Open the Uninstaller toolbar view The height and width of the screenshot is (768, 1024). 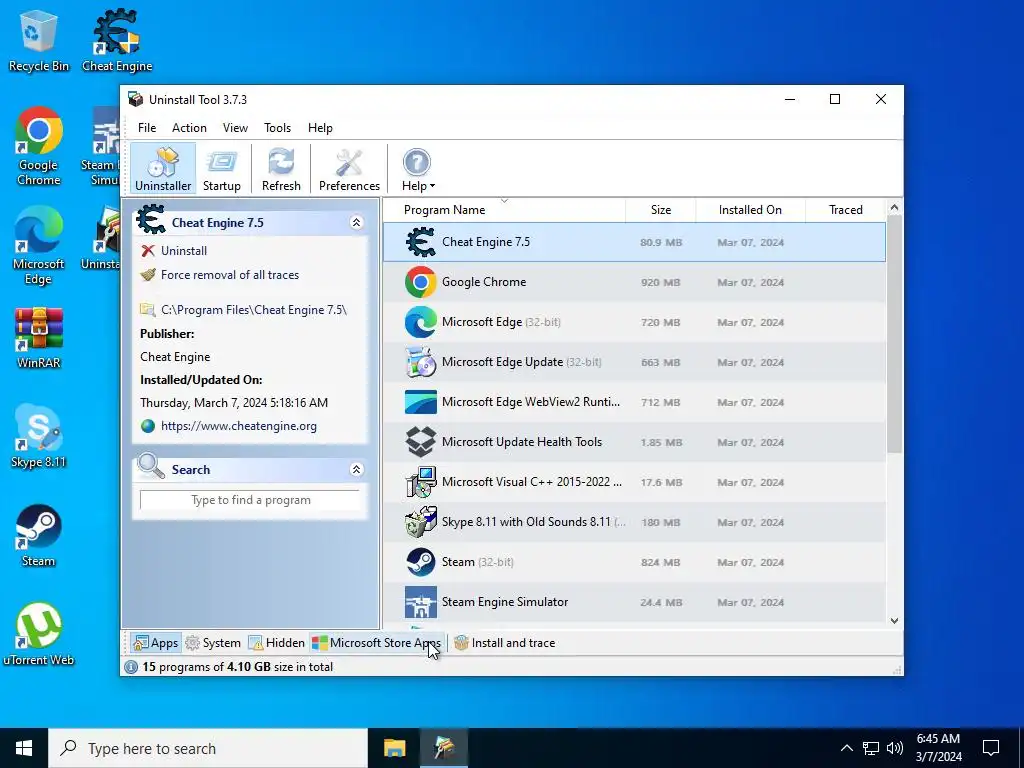[x=163, y=168]
